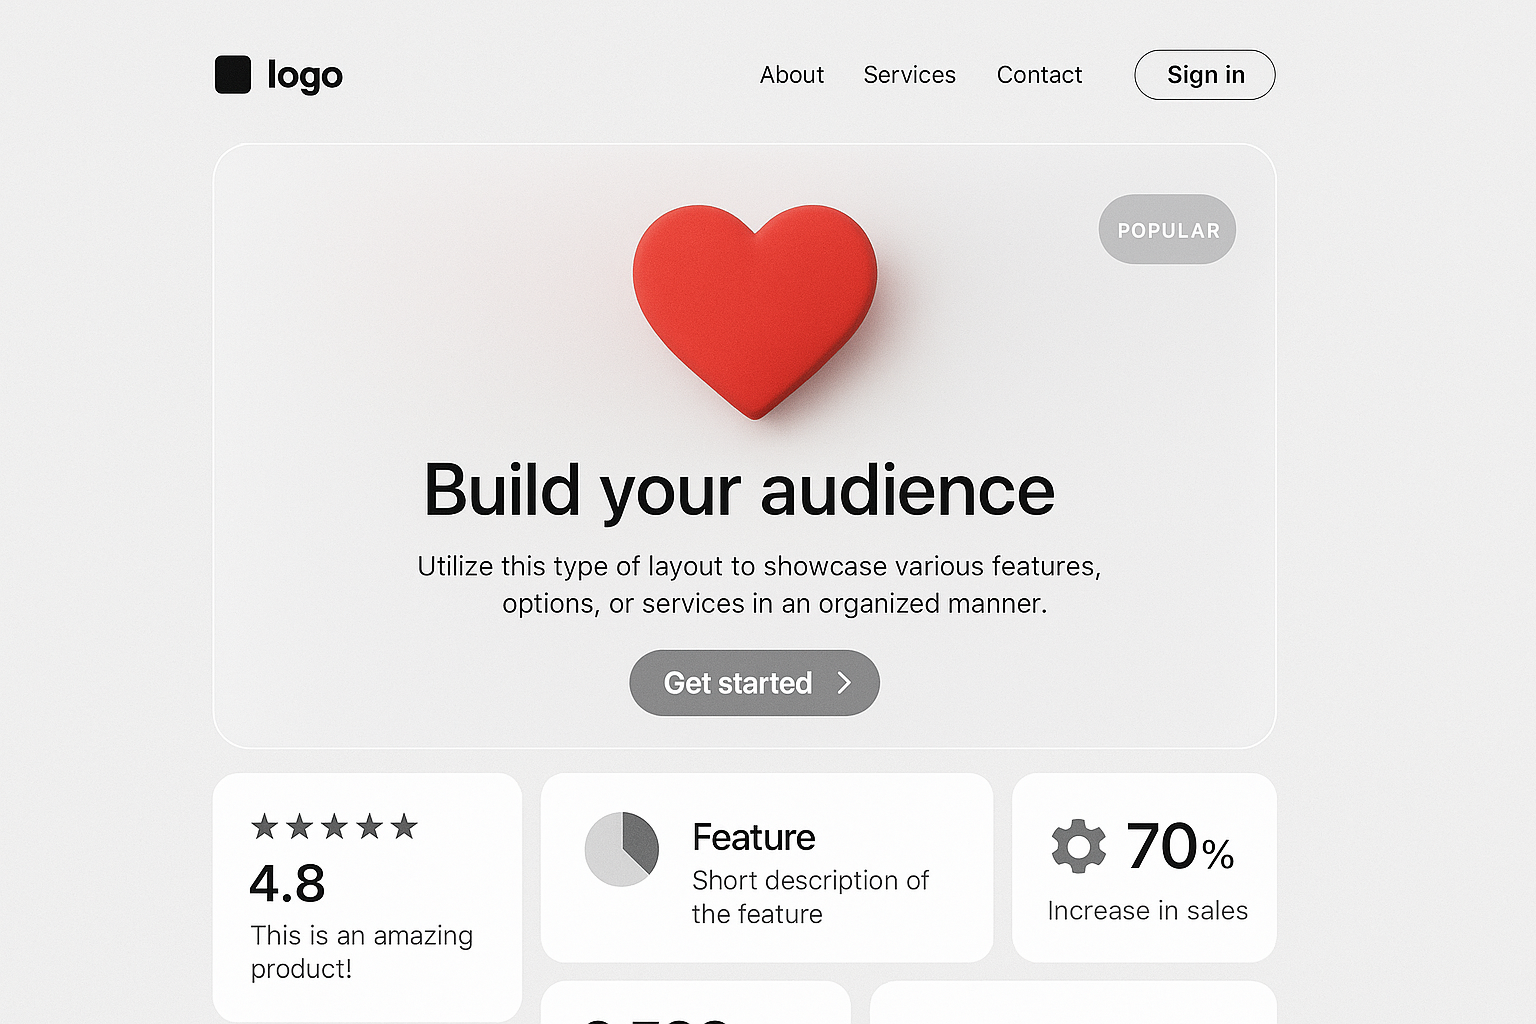Viewport: 1536px width, 1024px height.
Task: Select the "Build your audience" heading
Action: (x=739, y=491)
